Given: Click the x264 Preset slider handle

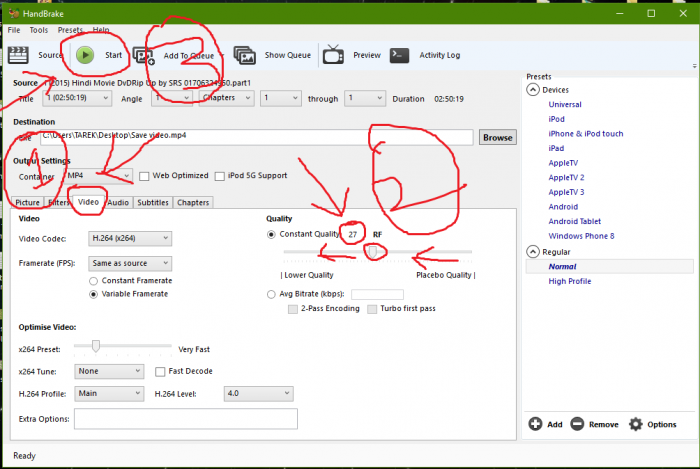Looking at the screenshot, I should 96,345.
